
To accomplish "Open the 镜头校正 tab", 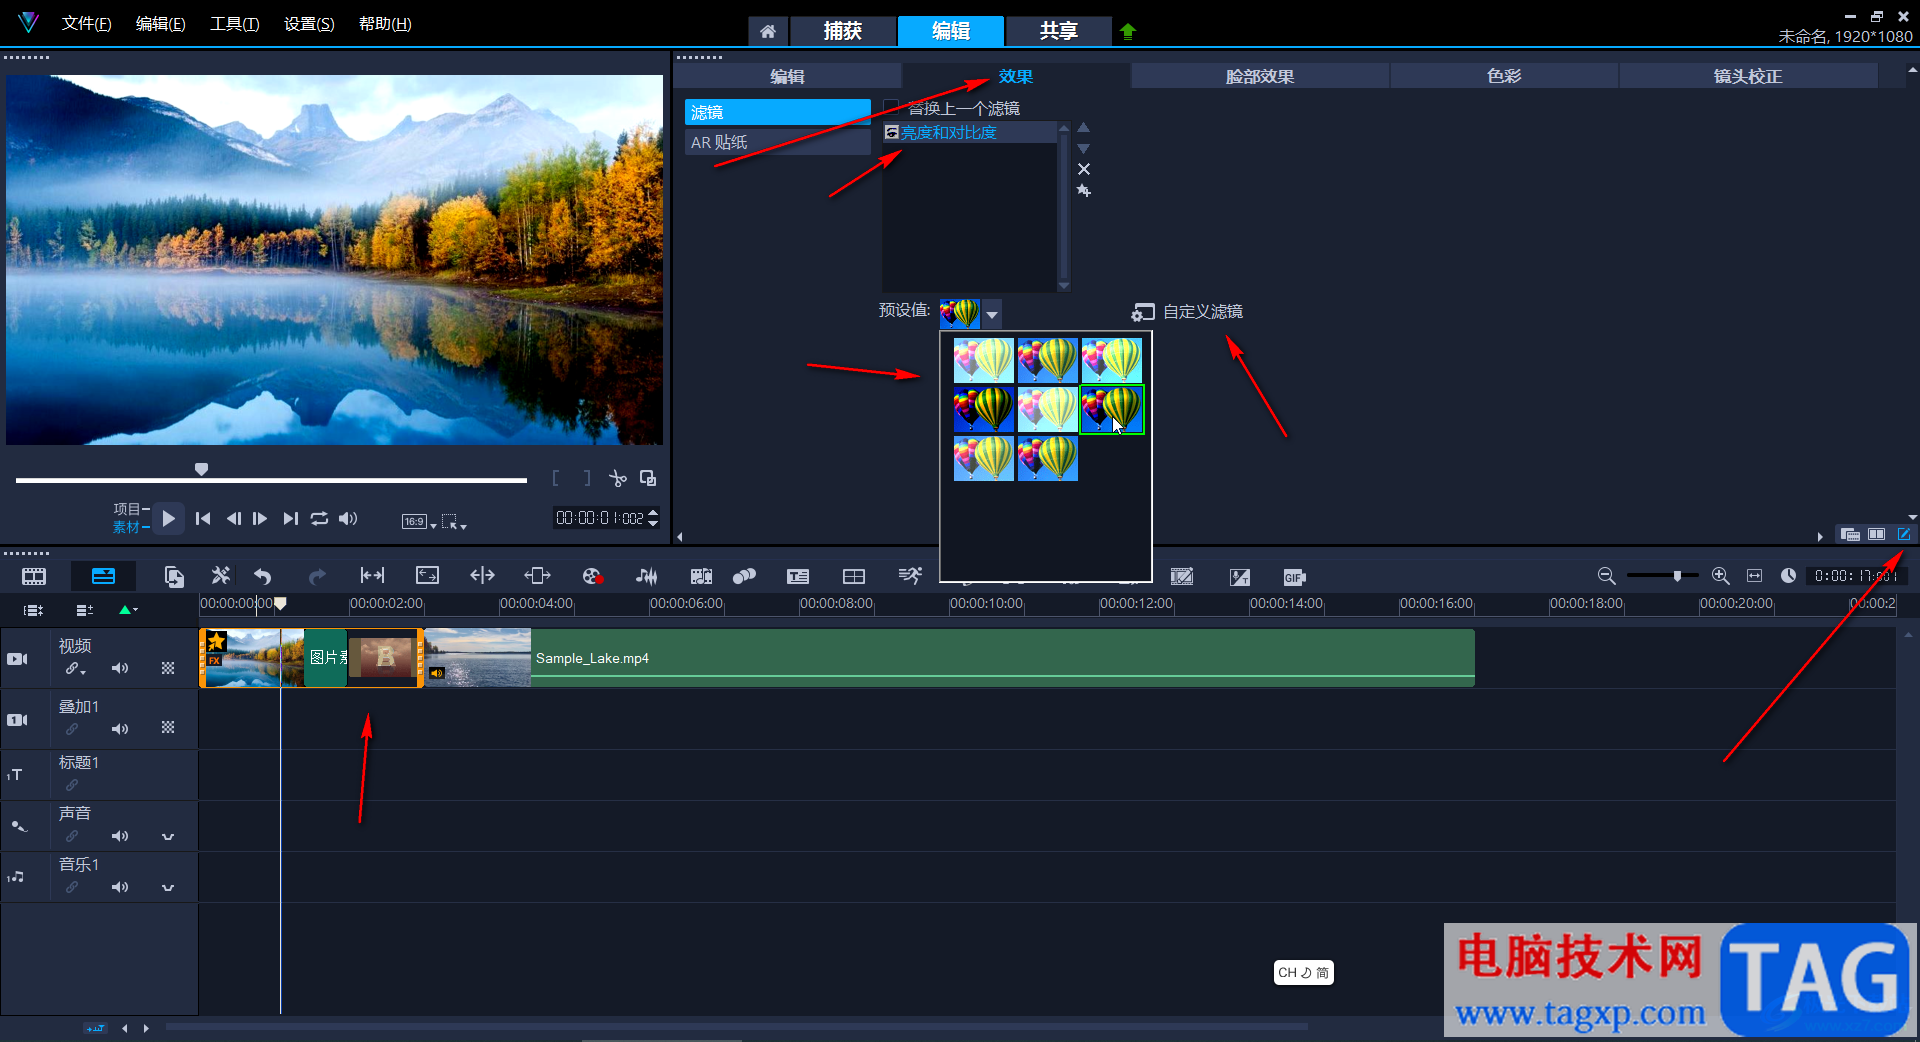I will 1748,76.
